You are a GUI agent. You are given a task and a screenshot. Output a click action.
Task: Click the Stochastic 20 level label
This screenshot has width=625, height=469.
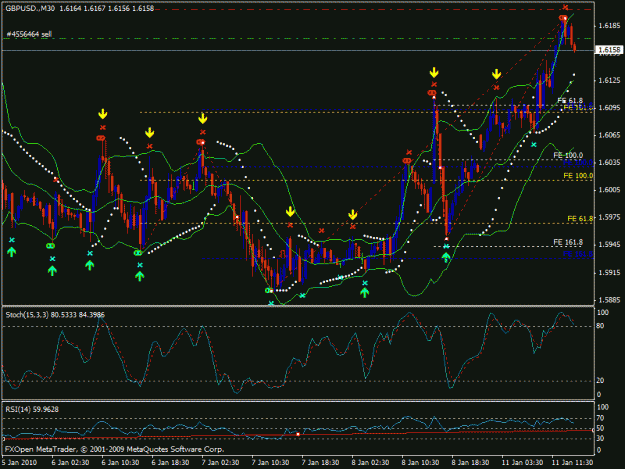coord(601,381)
